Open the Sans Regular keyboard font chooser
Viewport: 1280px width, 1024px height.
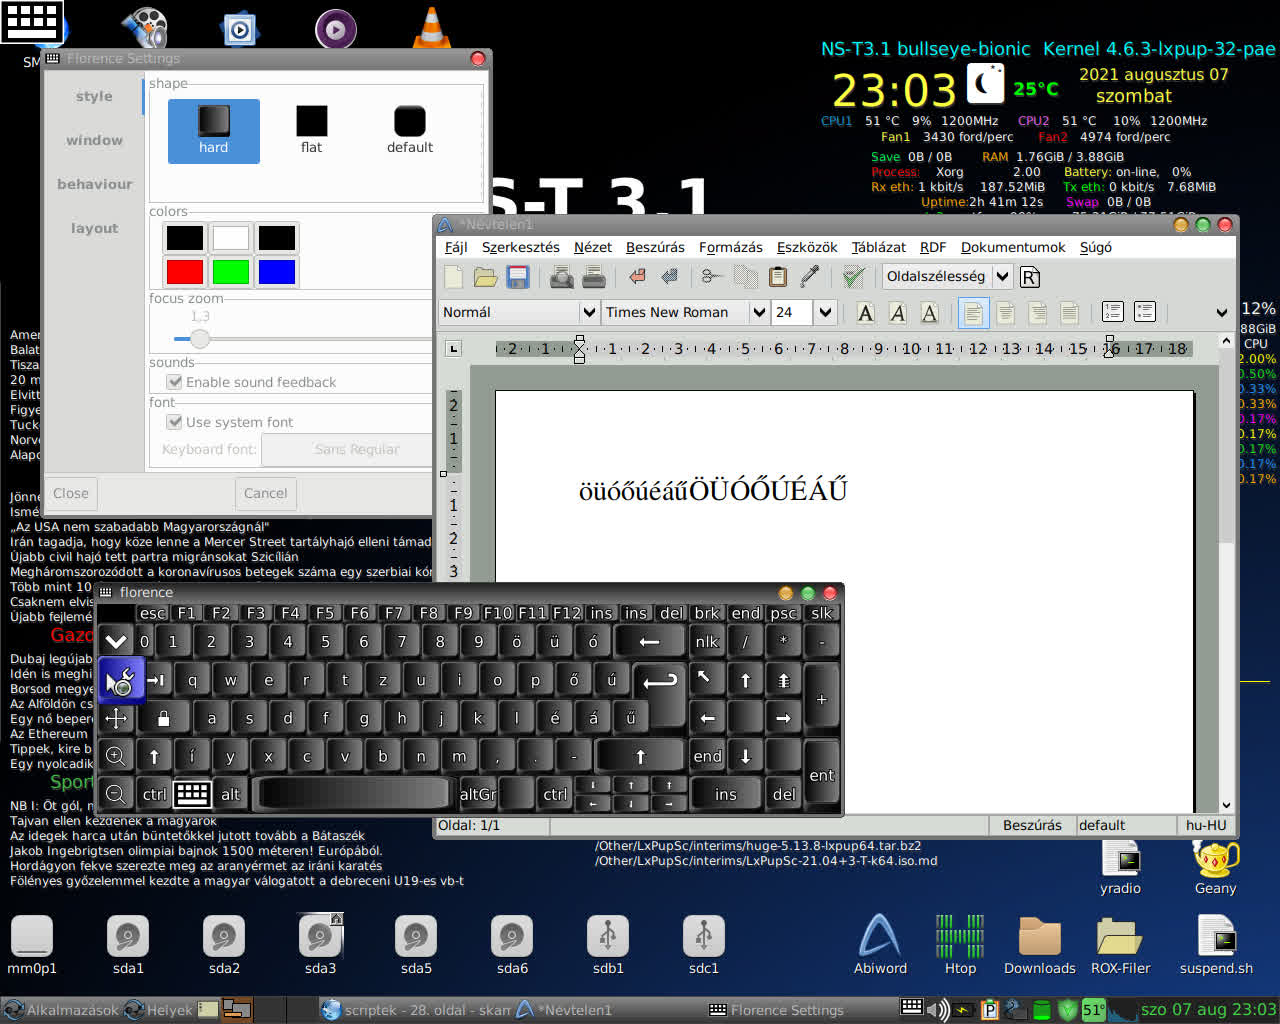pos(356,450)
